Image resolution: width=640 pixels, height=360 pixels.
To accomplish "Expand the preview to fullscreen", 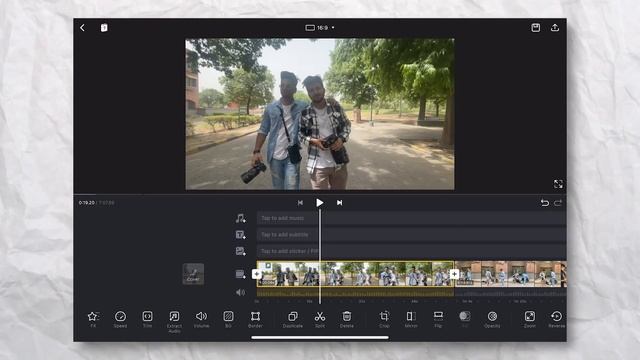I will 558,184.
